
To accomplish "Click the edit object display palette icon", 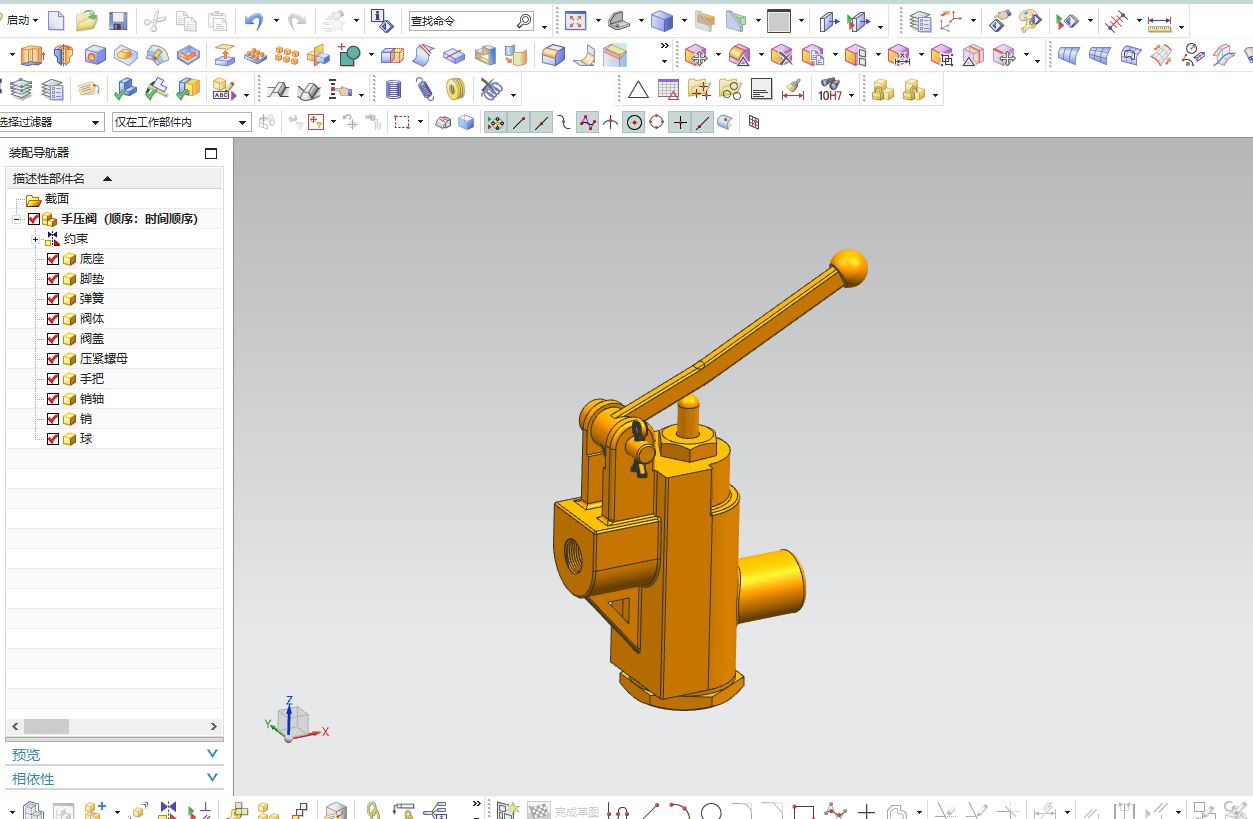I will tap(1030, 20).
